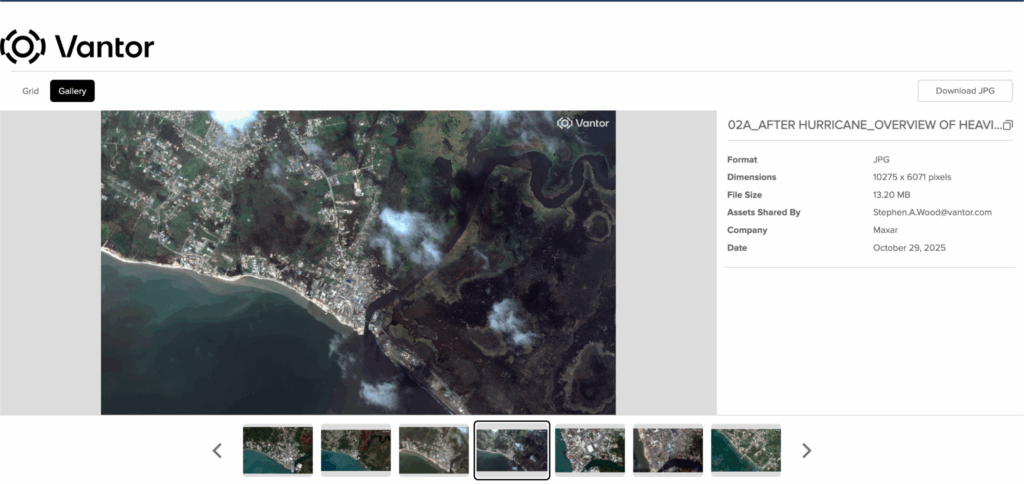Select the sixth thumbnail in the strip
Viewport: 1024px width, 484px height.
(668, 450)
